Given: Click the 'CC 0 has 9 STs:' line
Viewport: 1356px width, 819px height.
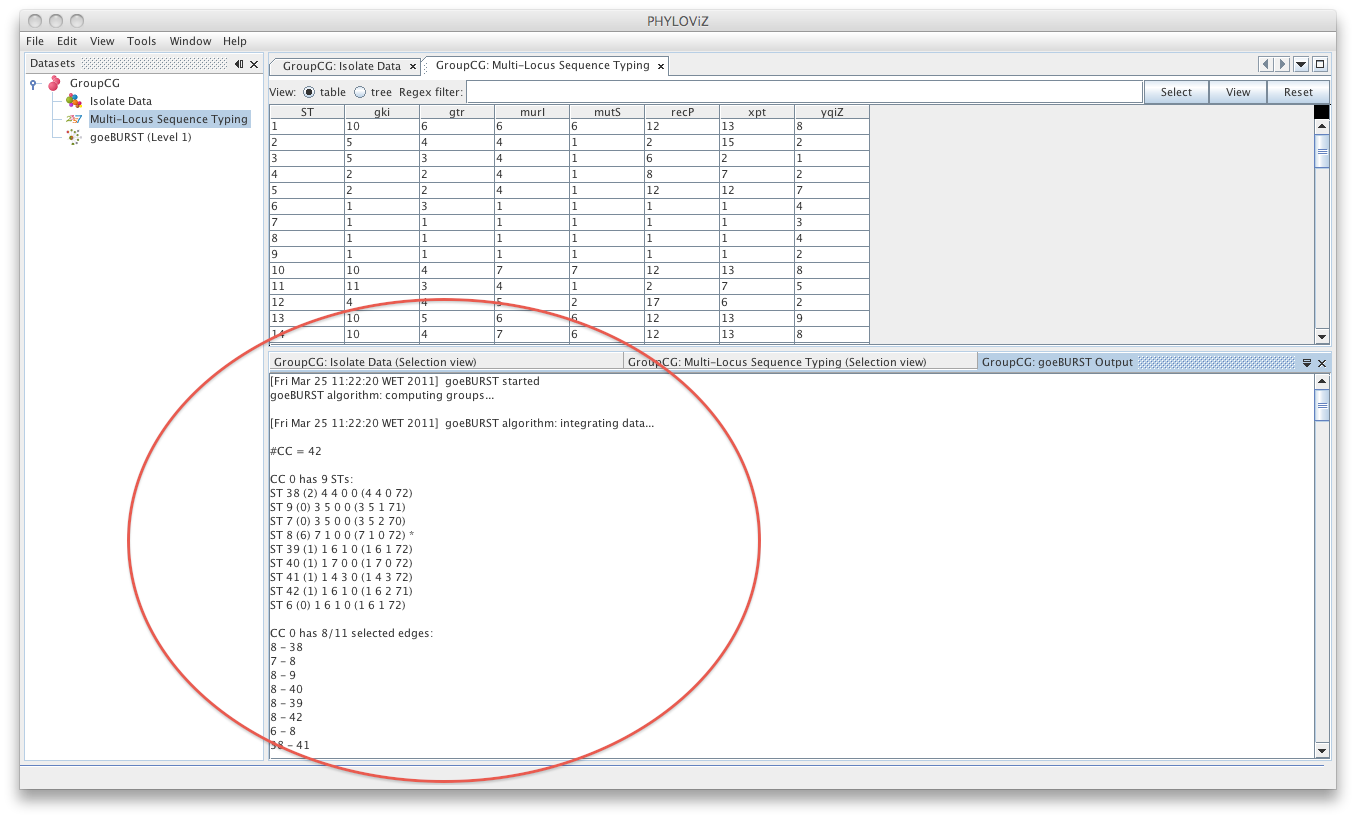Looking at the screenshot, I should click(x=311, y=479).
